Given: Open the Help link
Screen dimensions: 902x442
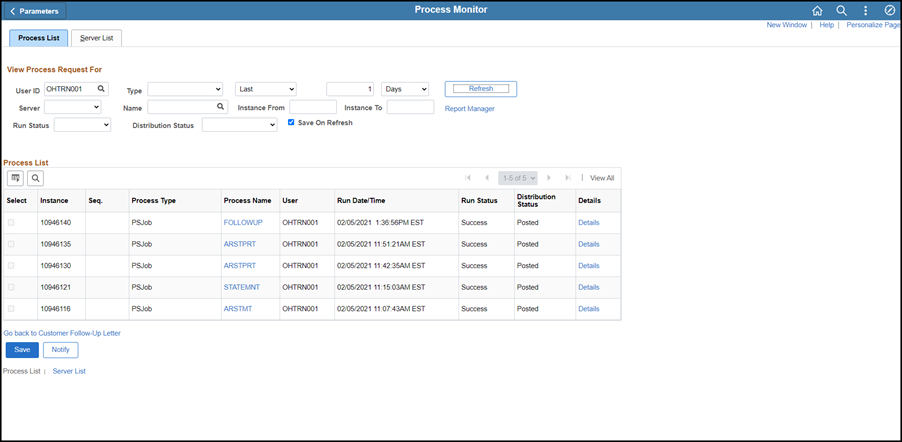Looking at the screenshot, I should click(827, 25).
